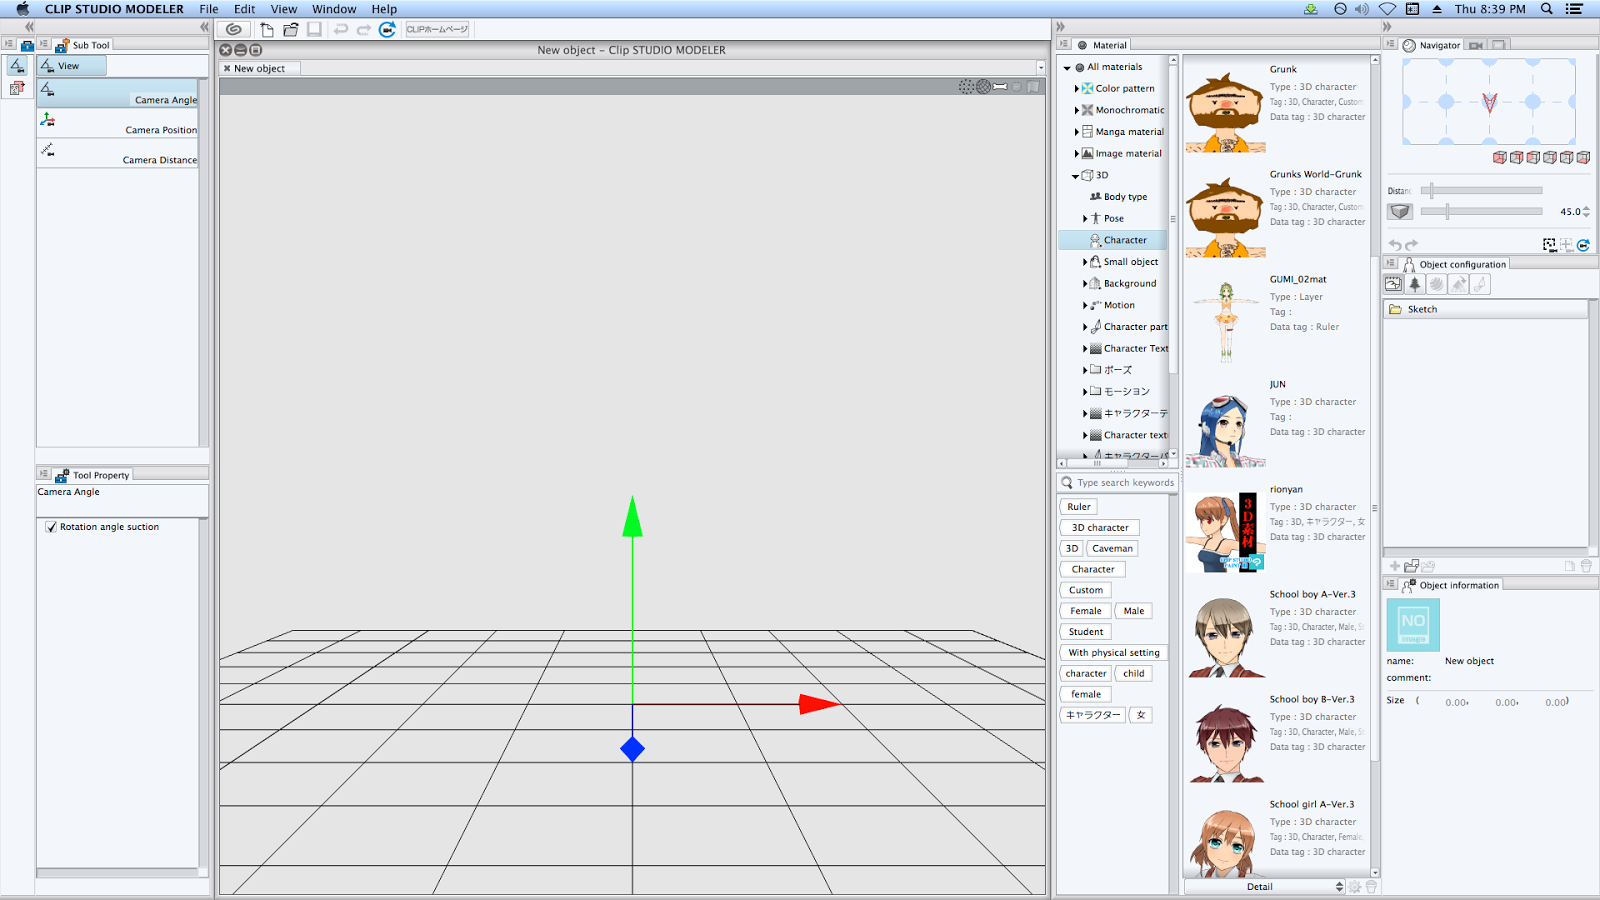Open the View menu

point(284,9)
